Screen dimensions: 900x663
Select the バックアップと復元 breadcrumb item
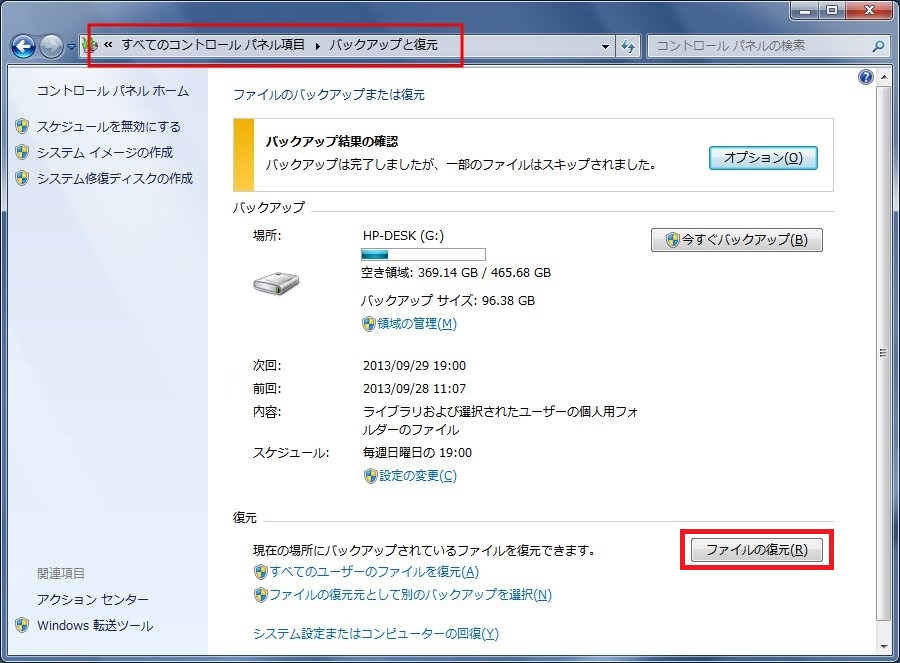(x=383, y=46)
